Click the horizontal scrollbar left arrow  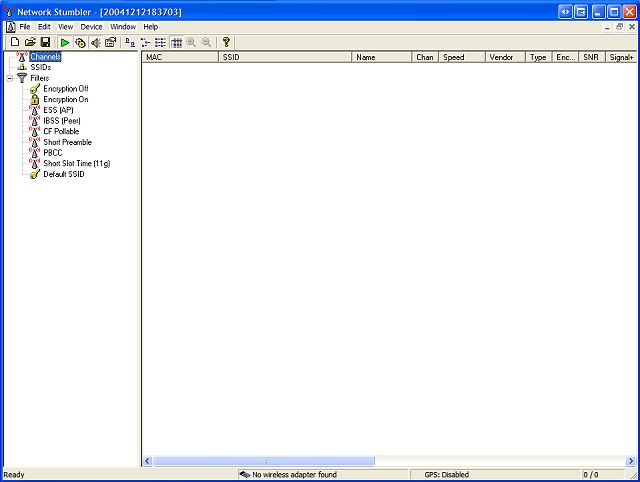pos(147,461)
